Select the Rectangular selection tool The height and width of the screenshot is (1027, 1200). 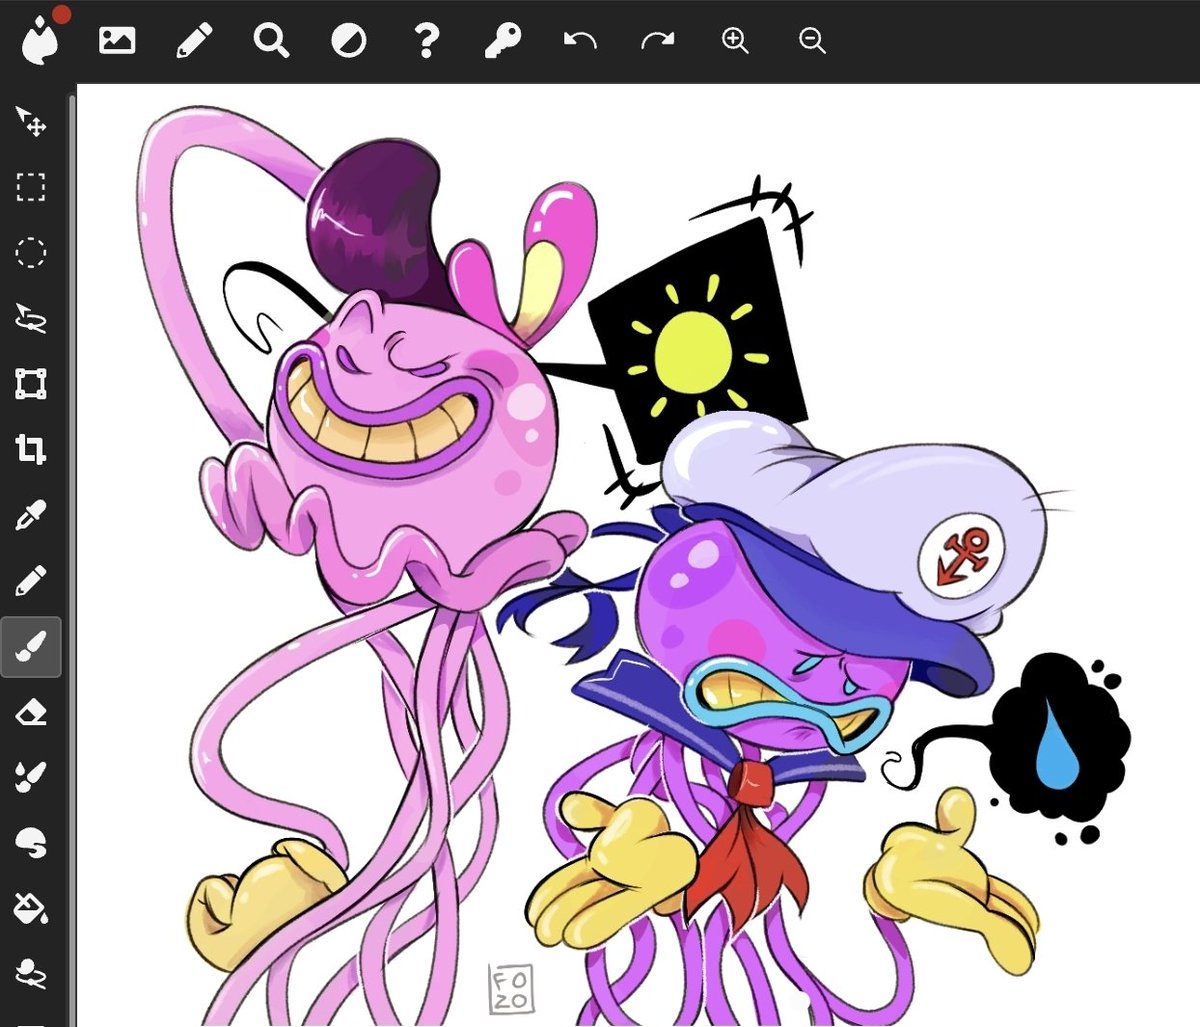(x=31, y=187)
